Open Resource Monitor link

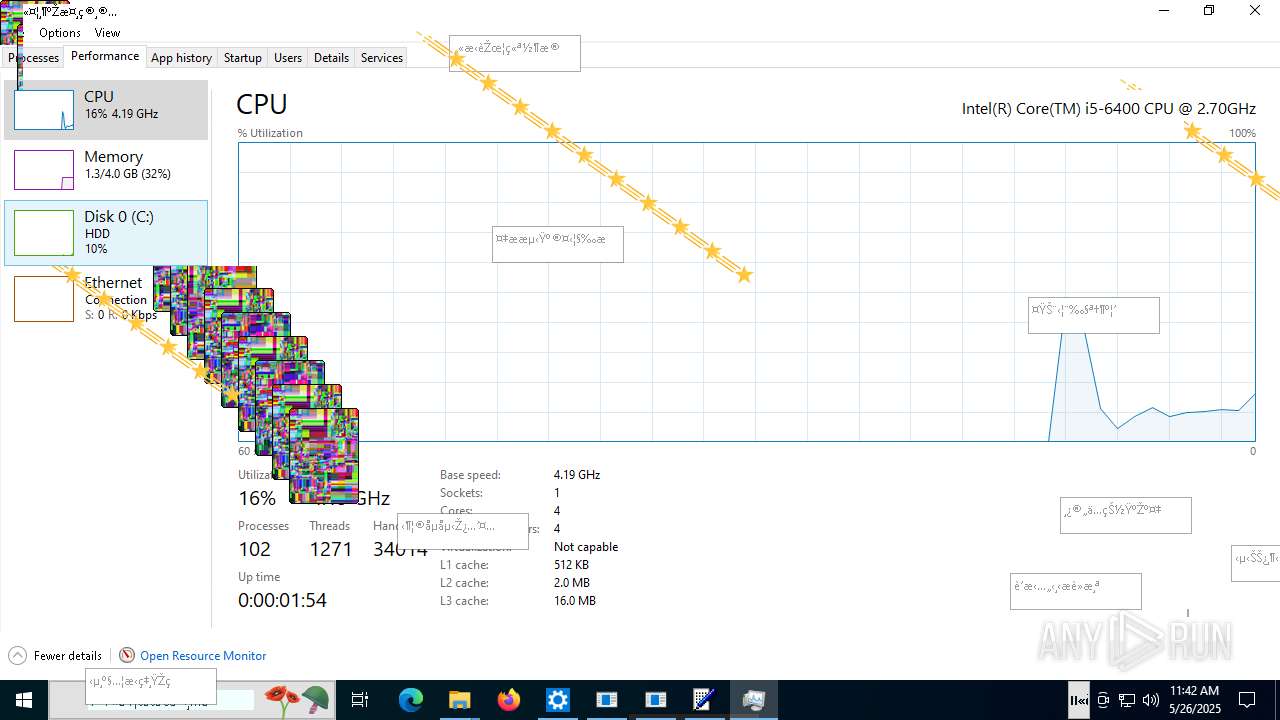(203, 656)
